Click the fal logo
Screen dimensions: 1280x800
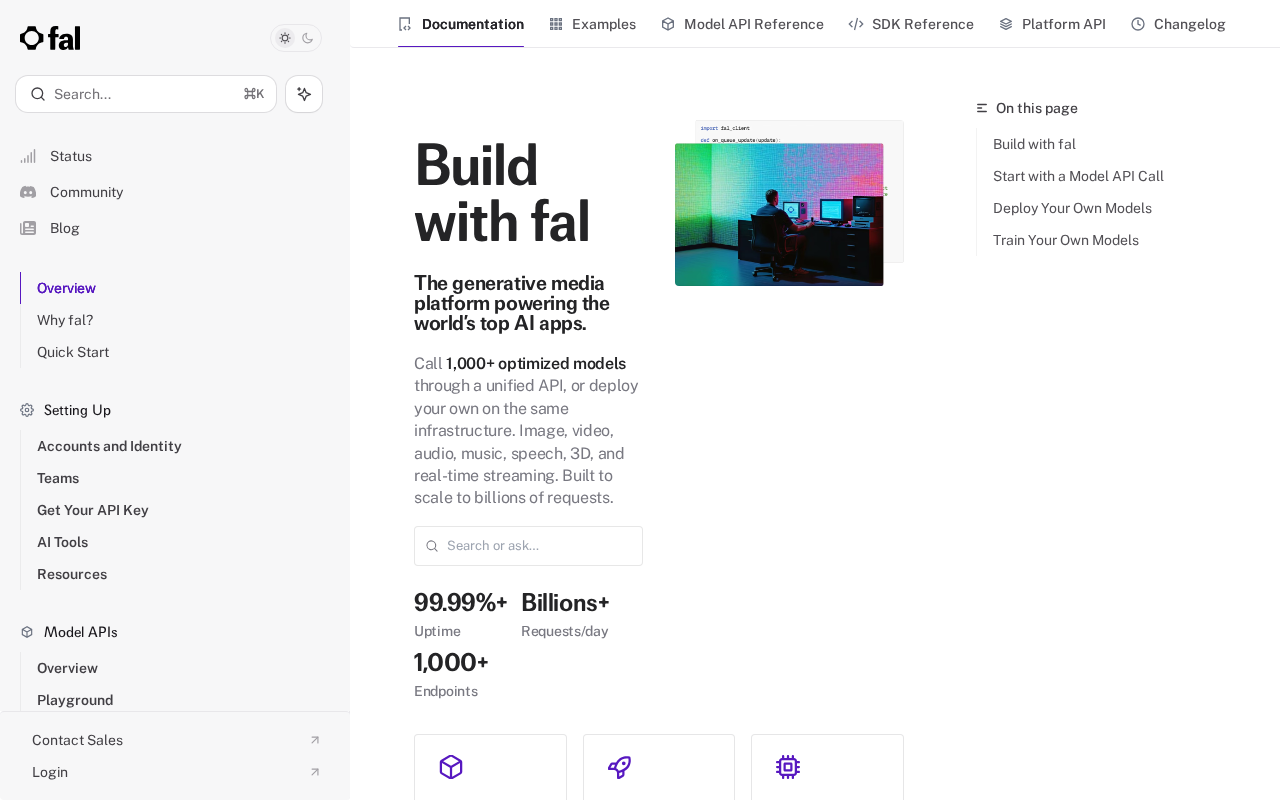point(50,38)
